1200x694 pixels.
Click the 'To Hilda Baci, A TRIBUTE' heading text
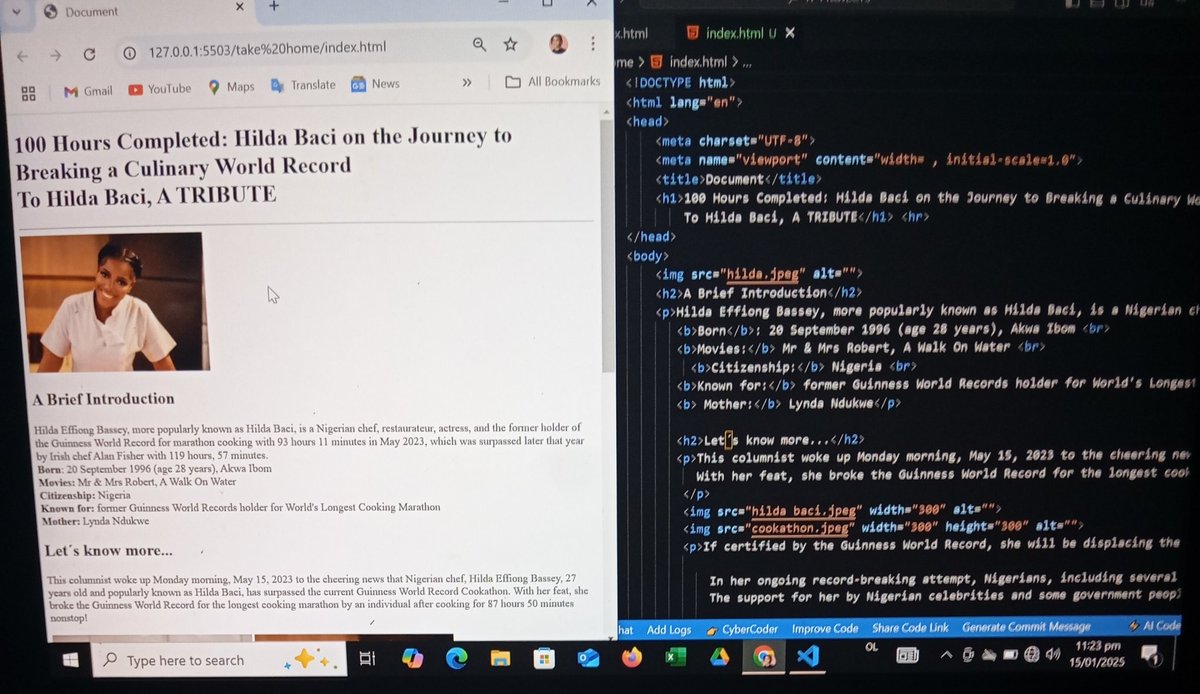[146, 195]
